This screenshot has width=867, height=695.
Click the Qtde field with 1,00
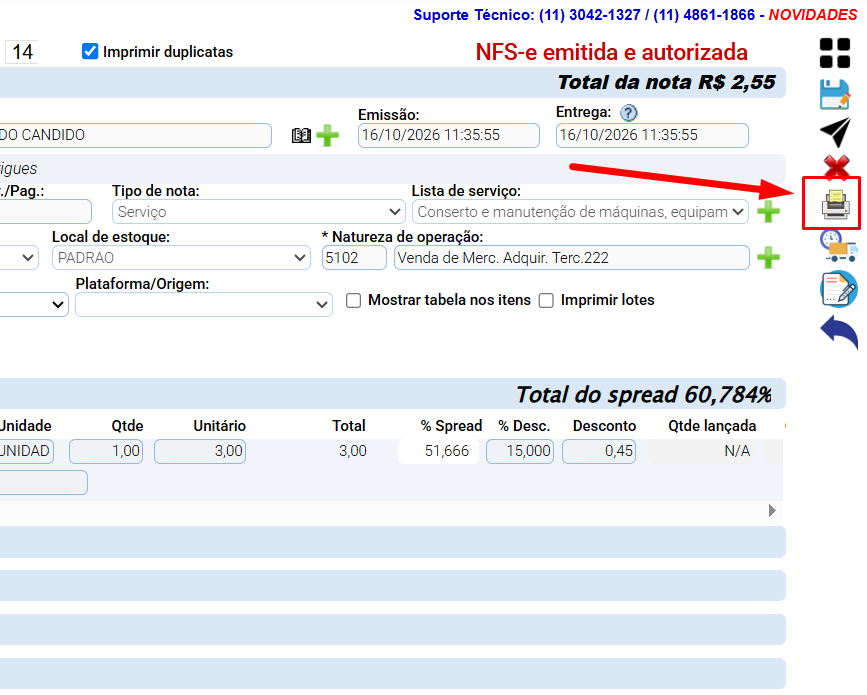click(x=106, y=451)
